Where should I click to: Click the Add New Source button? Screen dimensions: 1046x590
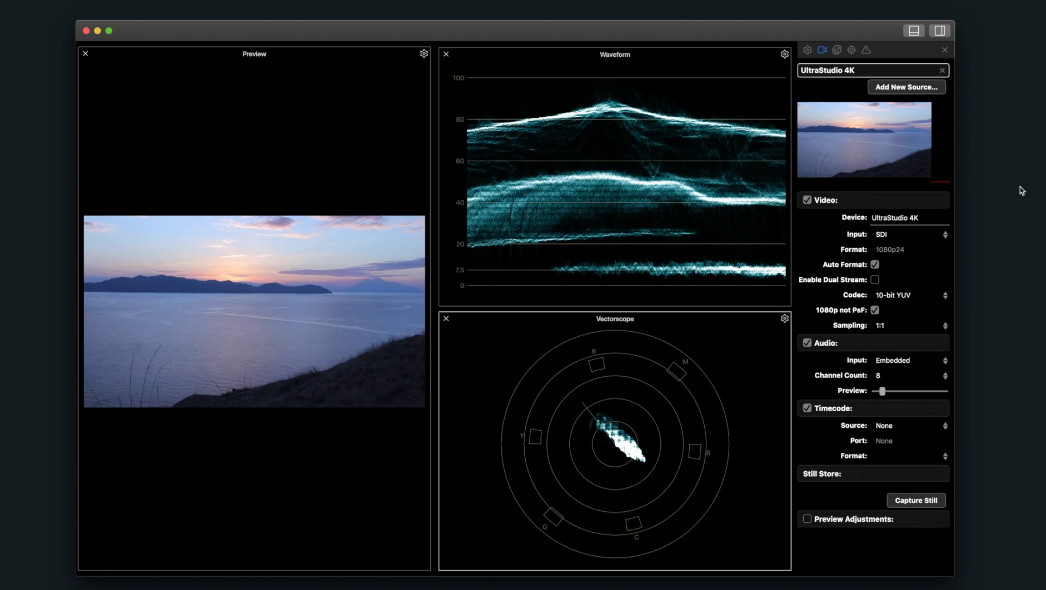coord(906,87)
